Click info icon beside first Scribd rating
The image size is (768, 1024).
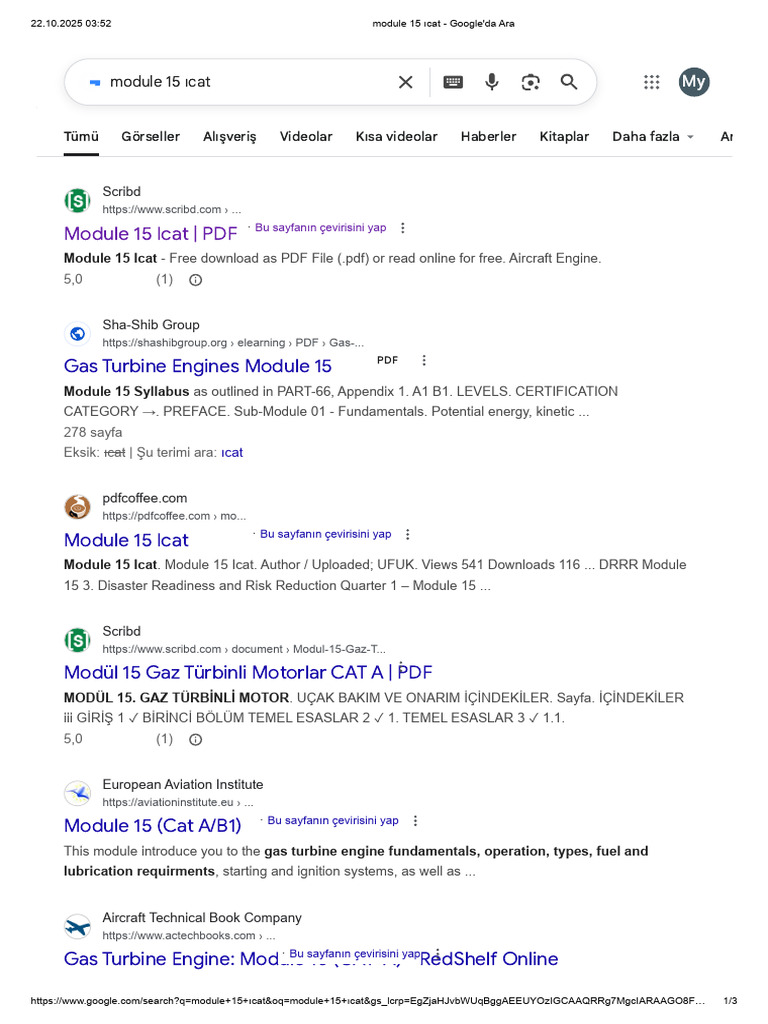tap(196, 280)
